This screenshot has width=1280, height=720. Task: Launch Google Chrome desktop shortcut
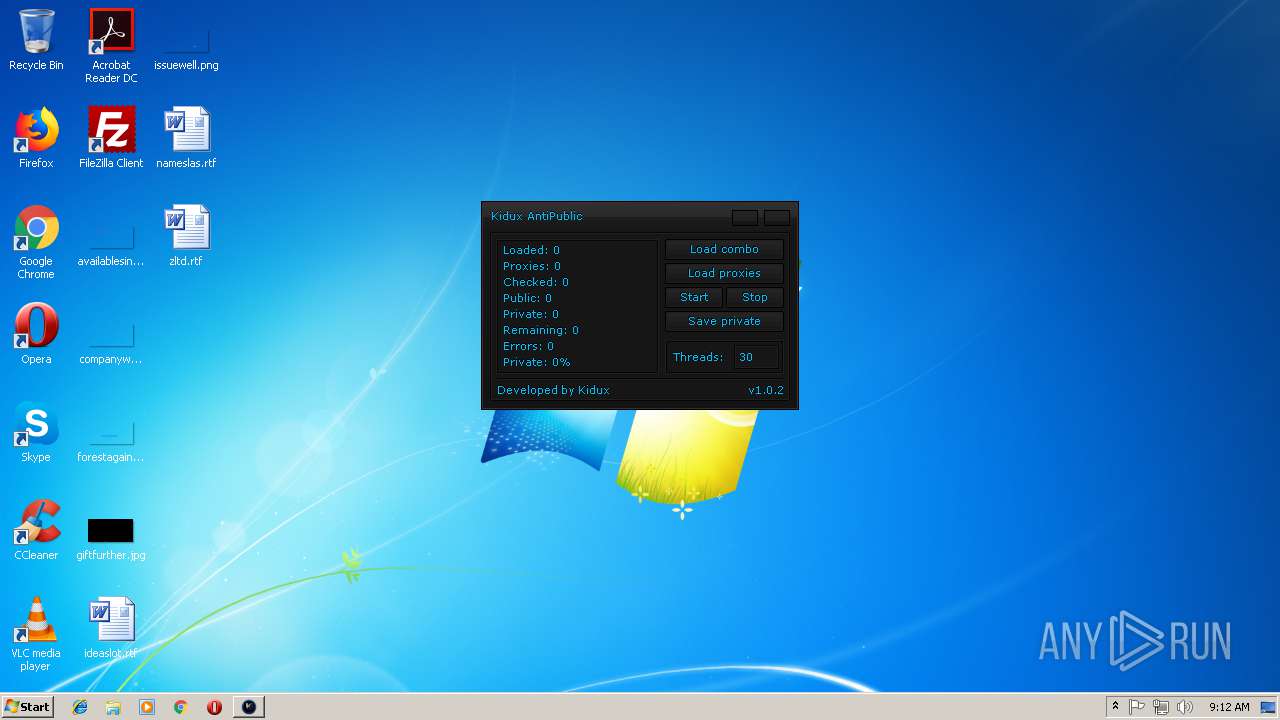click(36, 242)
